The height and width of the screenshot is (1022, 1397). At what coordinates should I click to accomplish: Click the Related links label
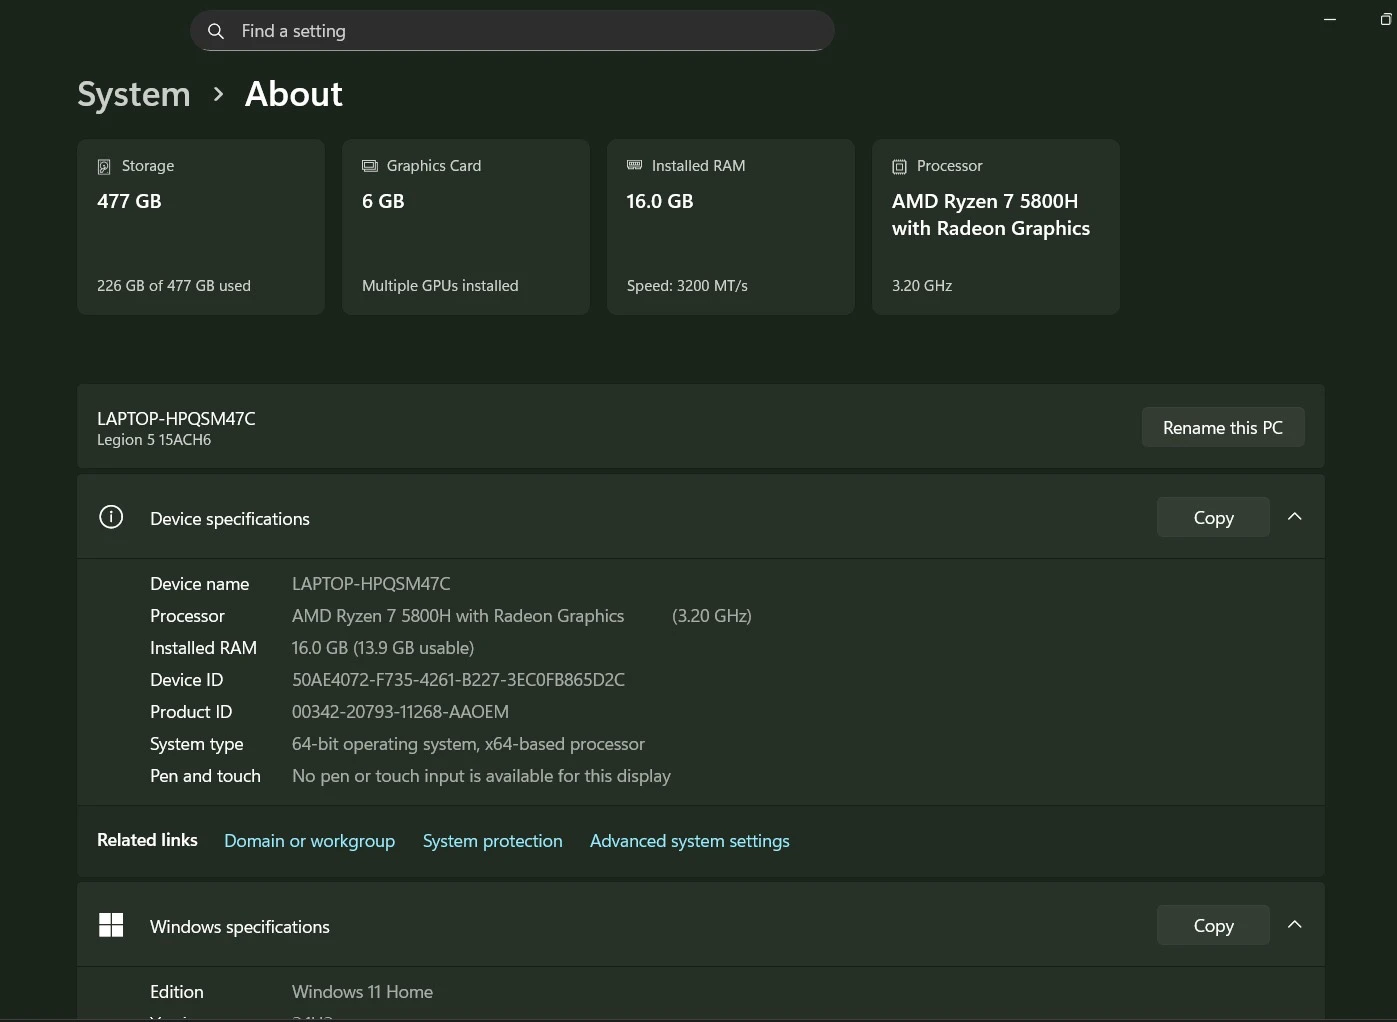147,840
